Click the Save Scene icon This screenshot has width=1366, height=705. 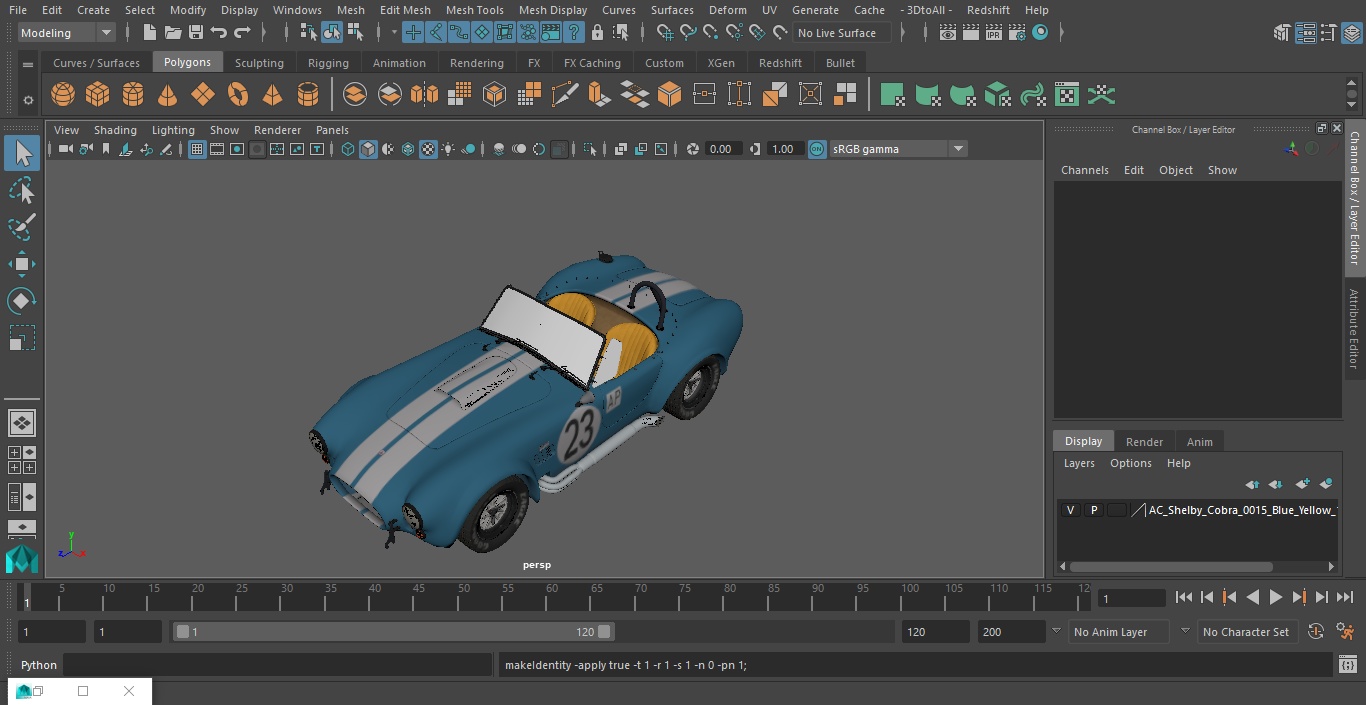(196, 33)
